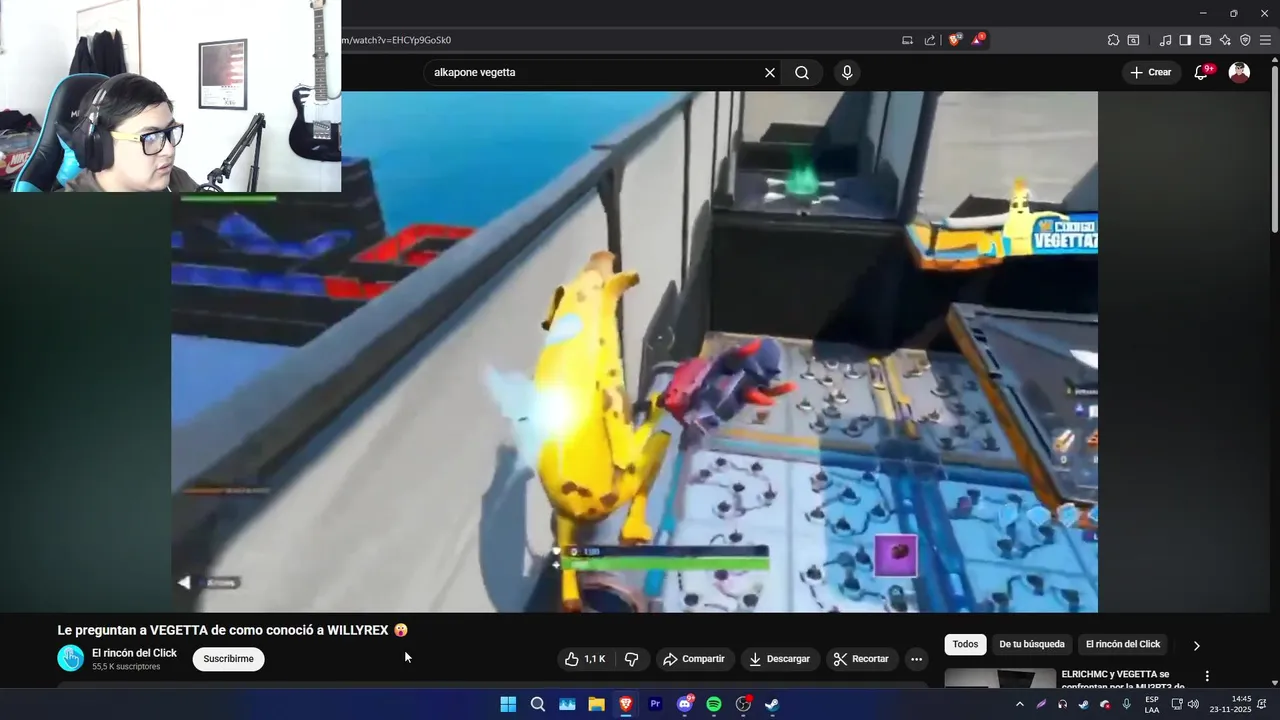Open the media control music note icon
This screenshot has height=720, width=1280.
1165,40
